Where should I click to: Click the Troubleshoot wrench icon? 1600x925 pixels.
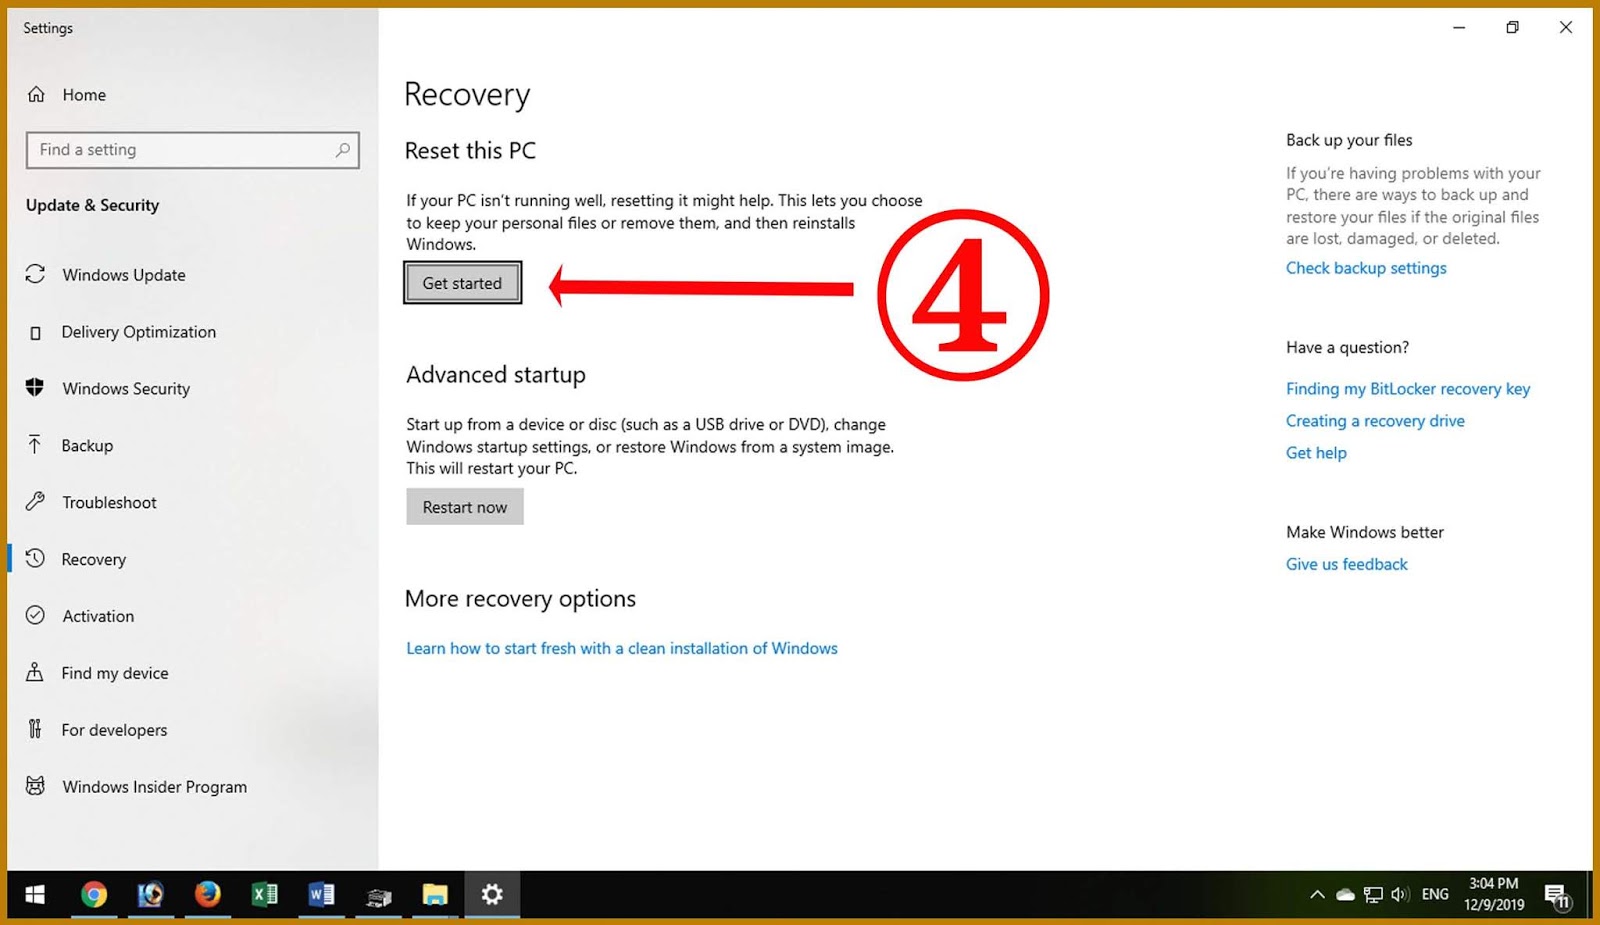(35, 501)
